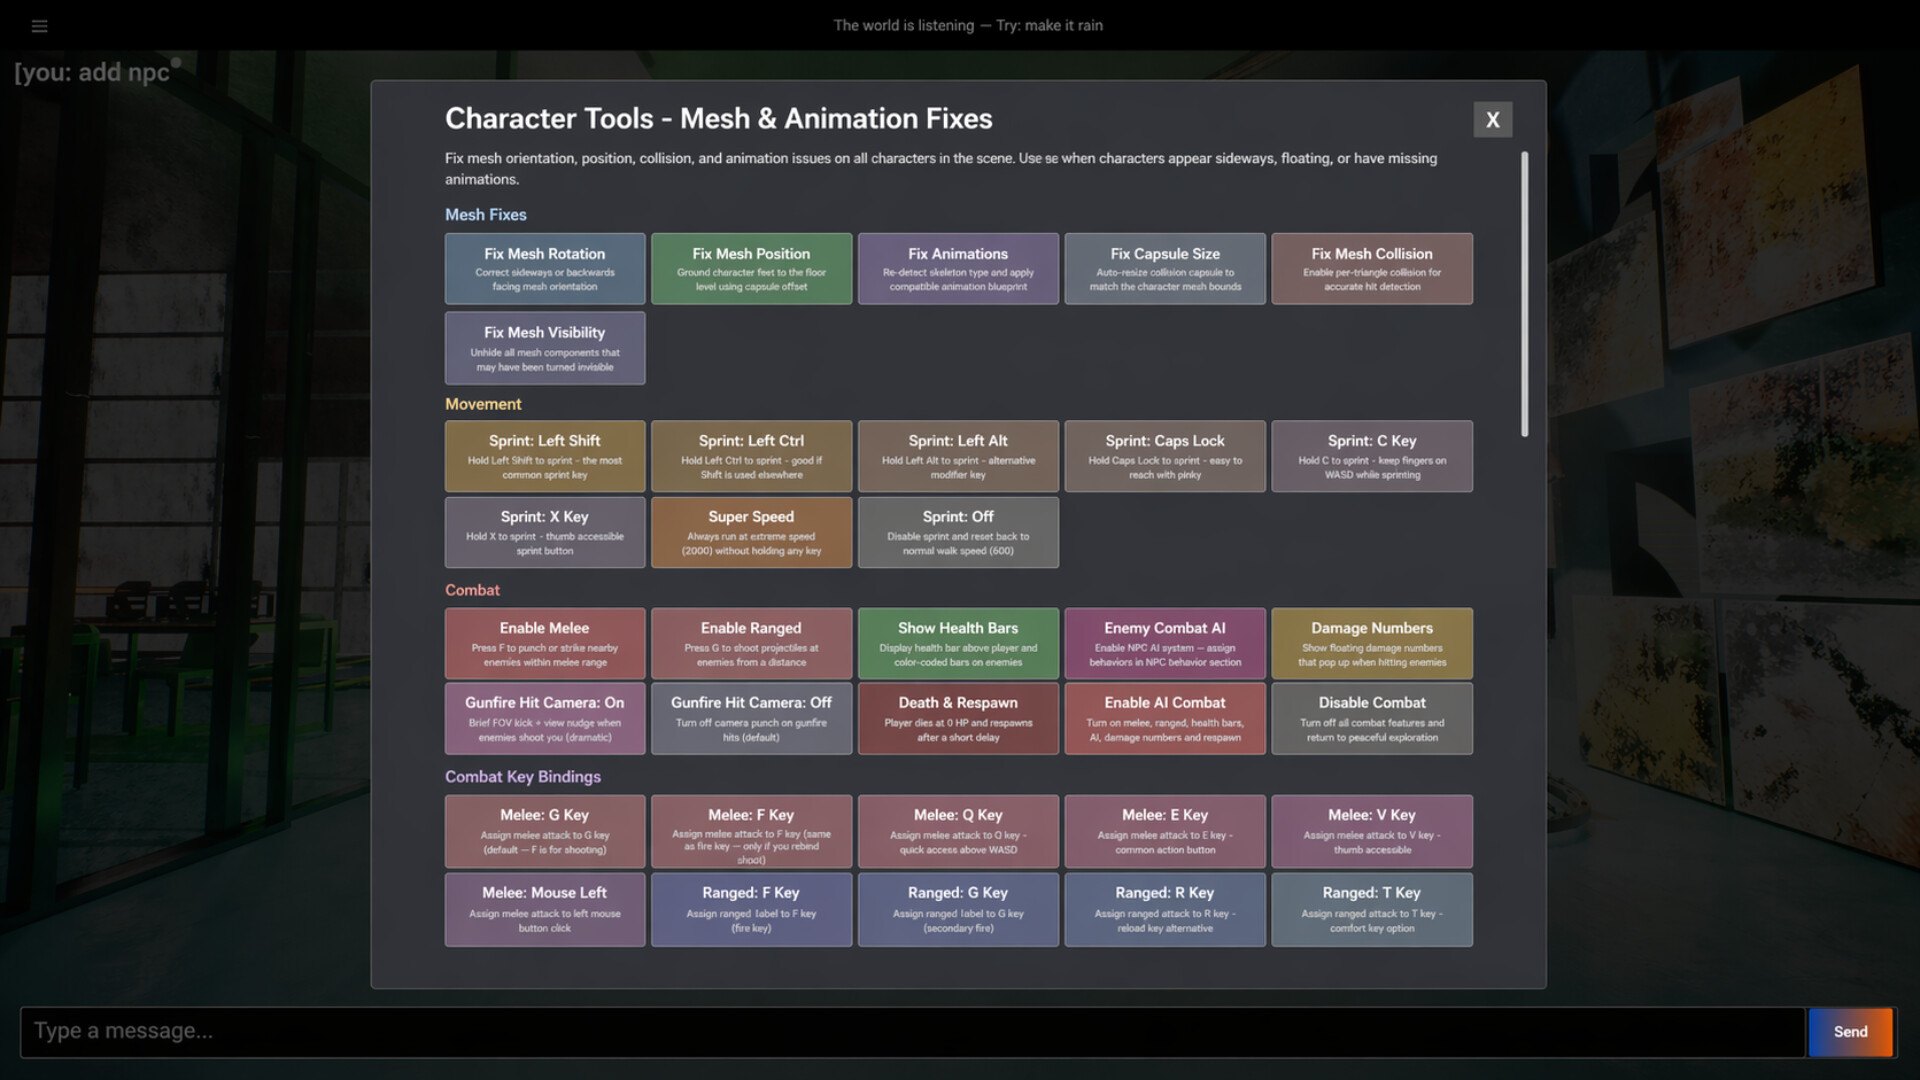Screen dimensions: 1920x1080
Task: Click the Fix Mesh Rotation button
Action: [x=545, y=269]
